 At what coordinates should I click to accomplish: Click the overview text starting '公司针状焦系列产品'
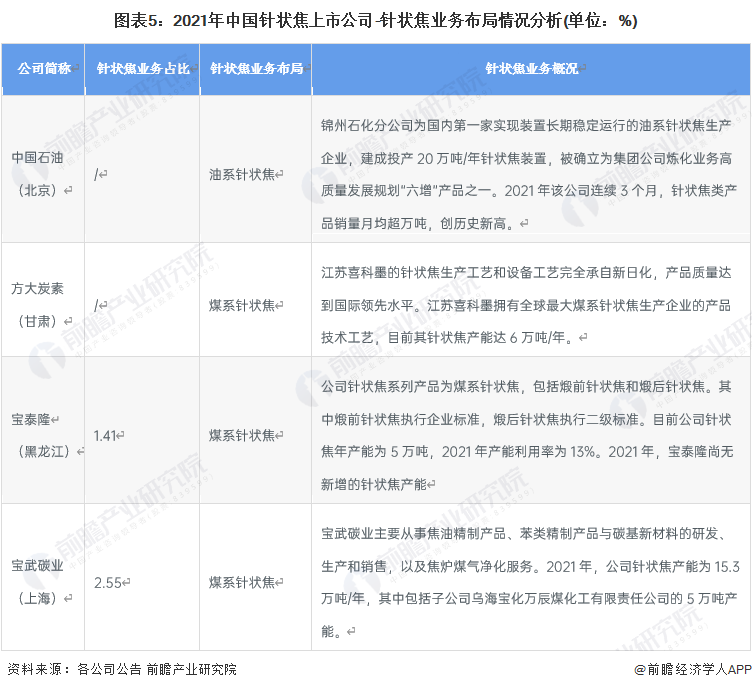pos(527,435)
